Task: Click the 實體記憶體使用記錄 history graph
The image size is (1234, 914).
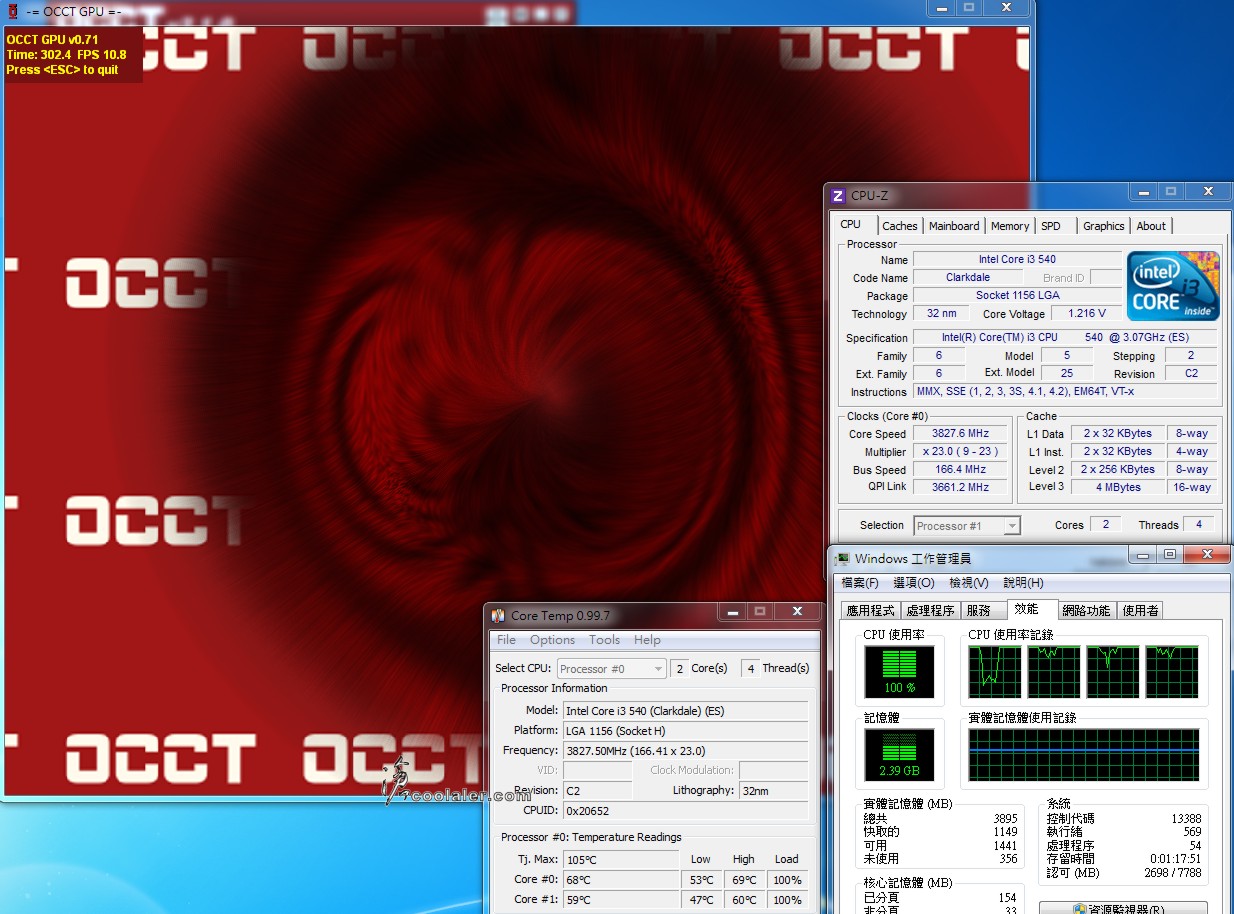Action: pyautogui.click(x=1083, y=754)
